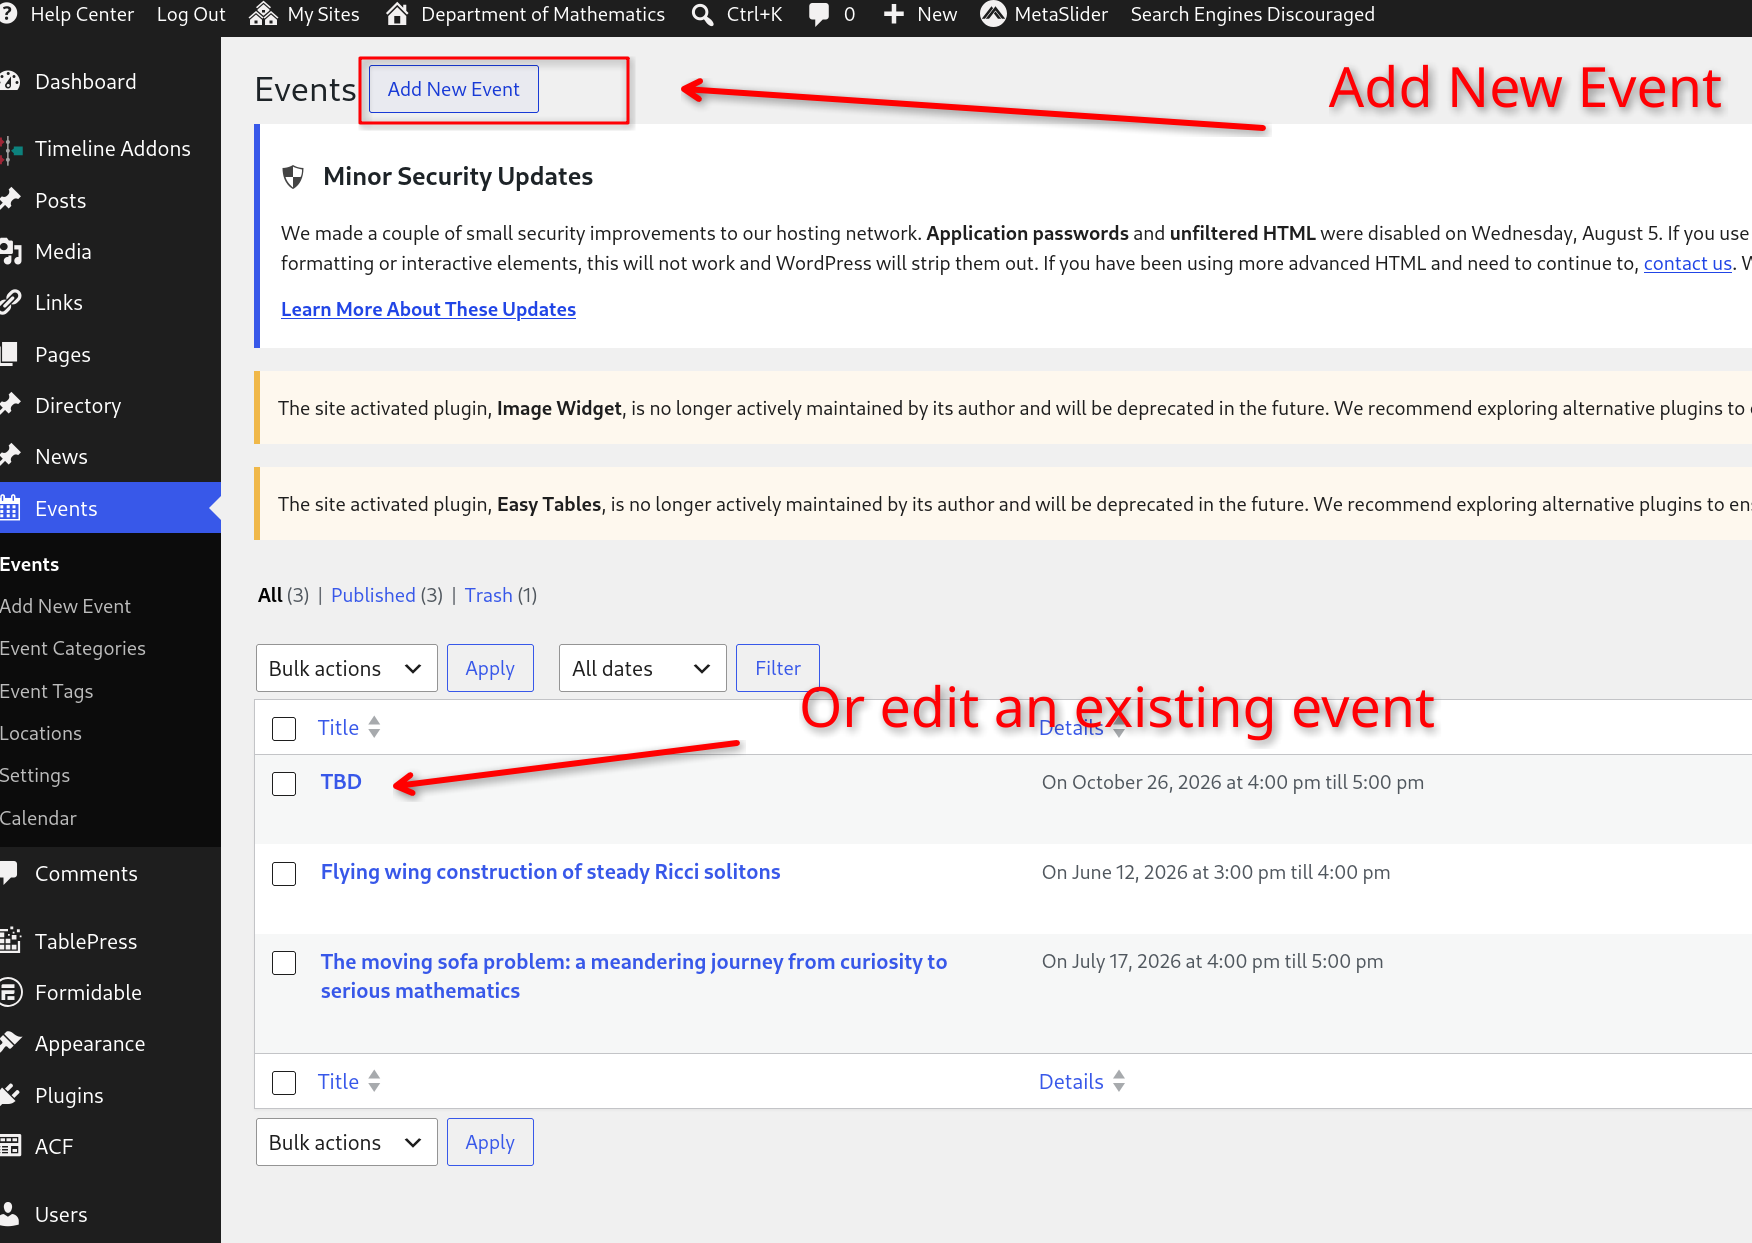Open The moving sofa problem event

point(634,976)
